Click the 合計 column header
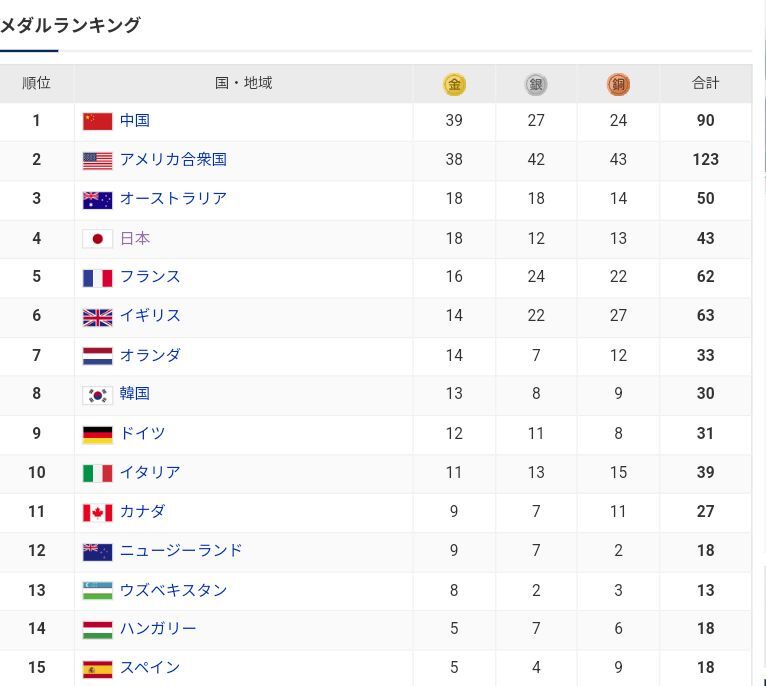 point(705,83)
